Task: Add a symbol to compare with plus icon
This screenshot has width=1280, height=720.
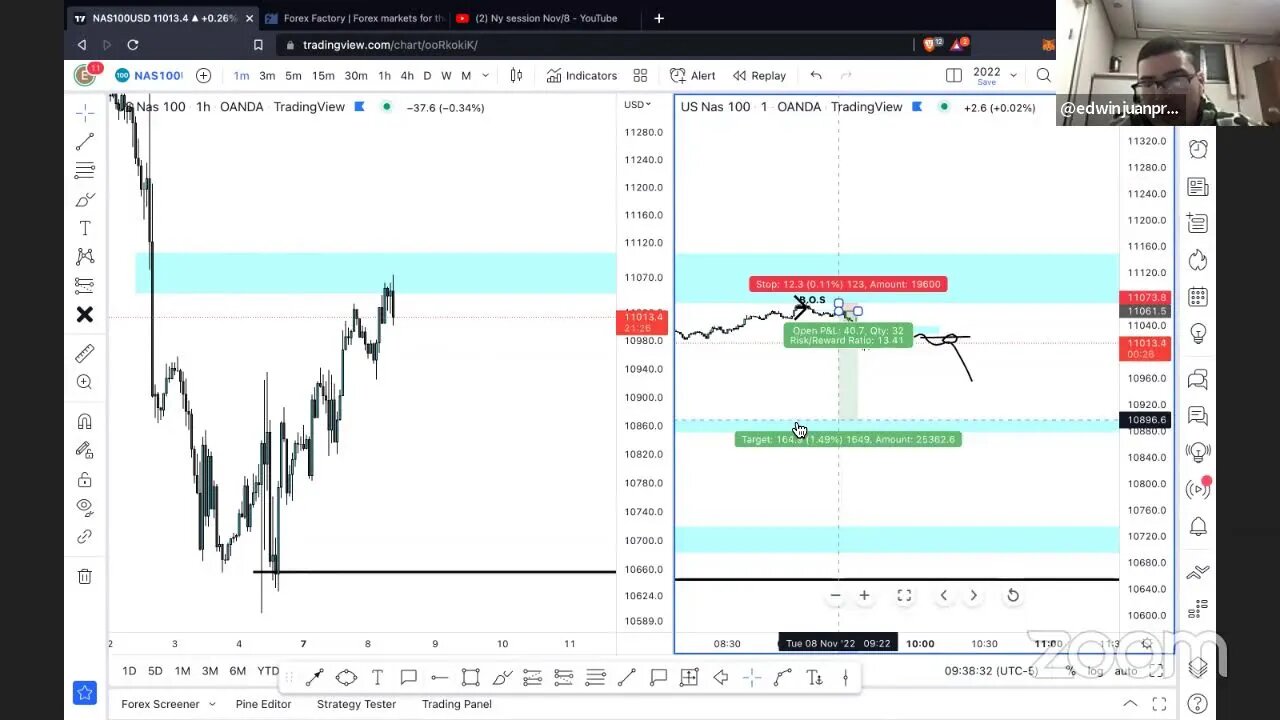Action: (203, 75)
